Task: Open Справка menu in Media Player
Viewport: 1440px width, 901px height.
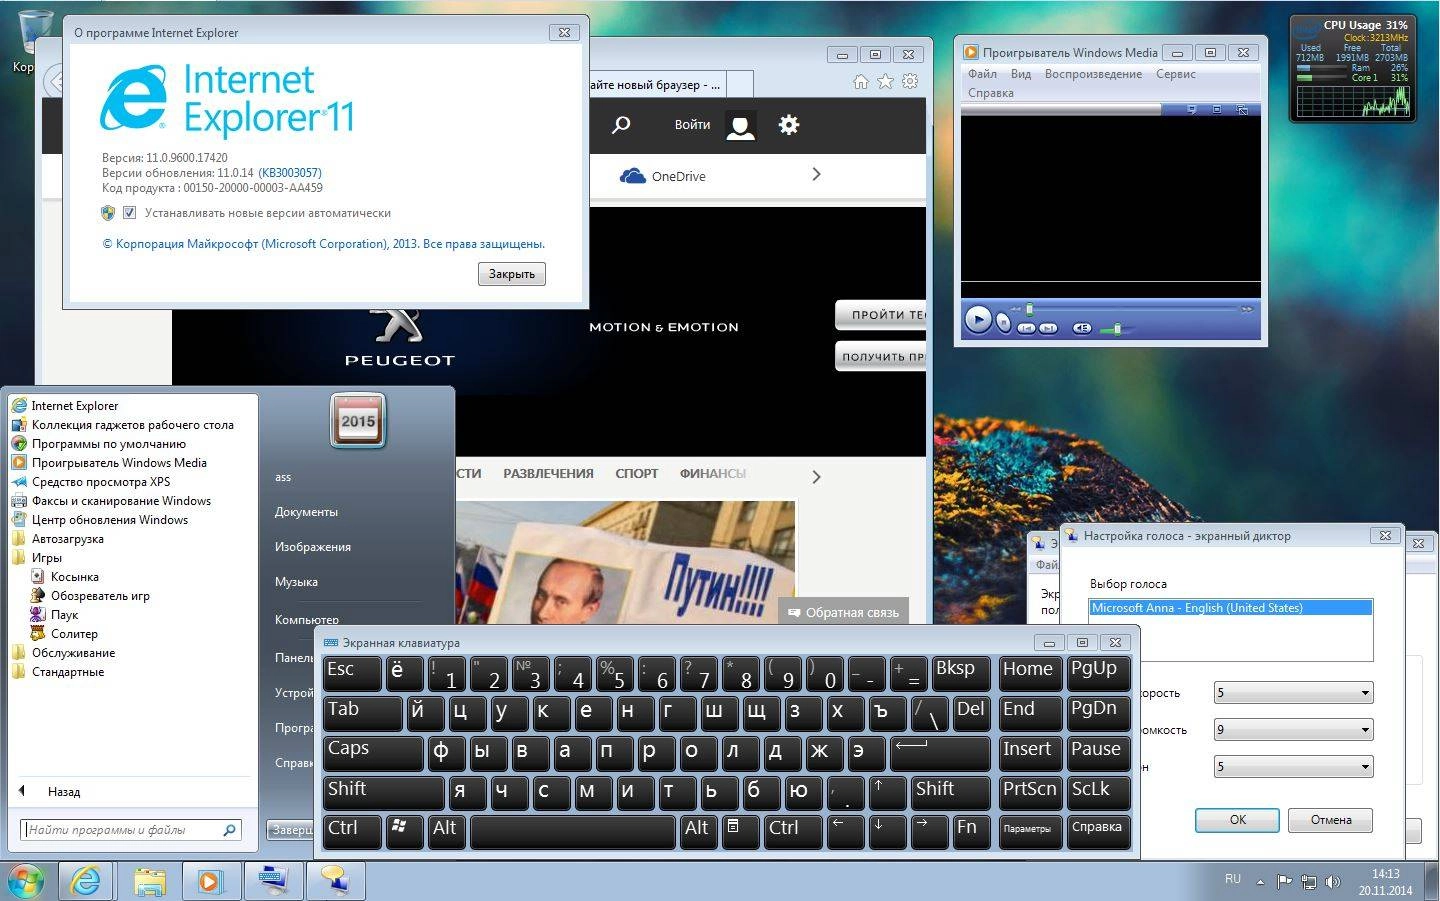Action: click(x=991, y=93)
